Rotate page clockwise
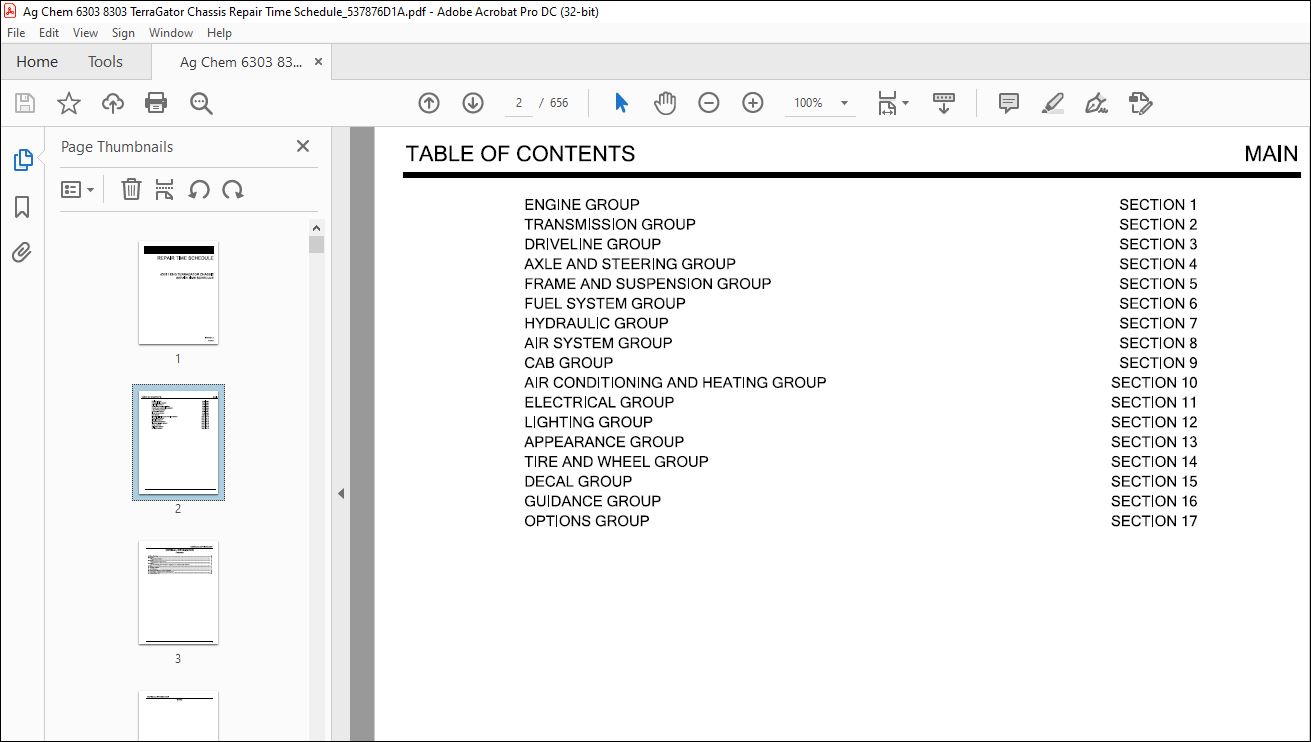The width and height of the screenshot is (1311, 742). click(x=233, y=189)
